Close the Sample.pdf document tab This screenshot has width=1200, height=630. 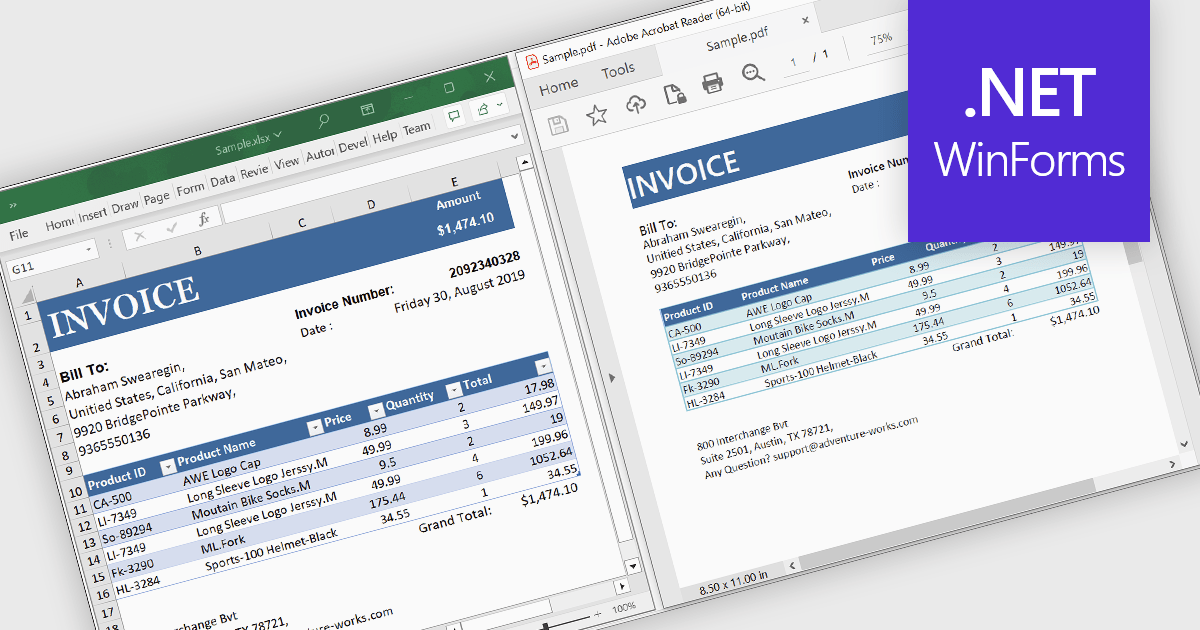pos(806,19)
